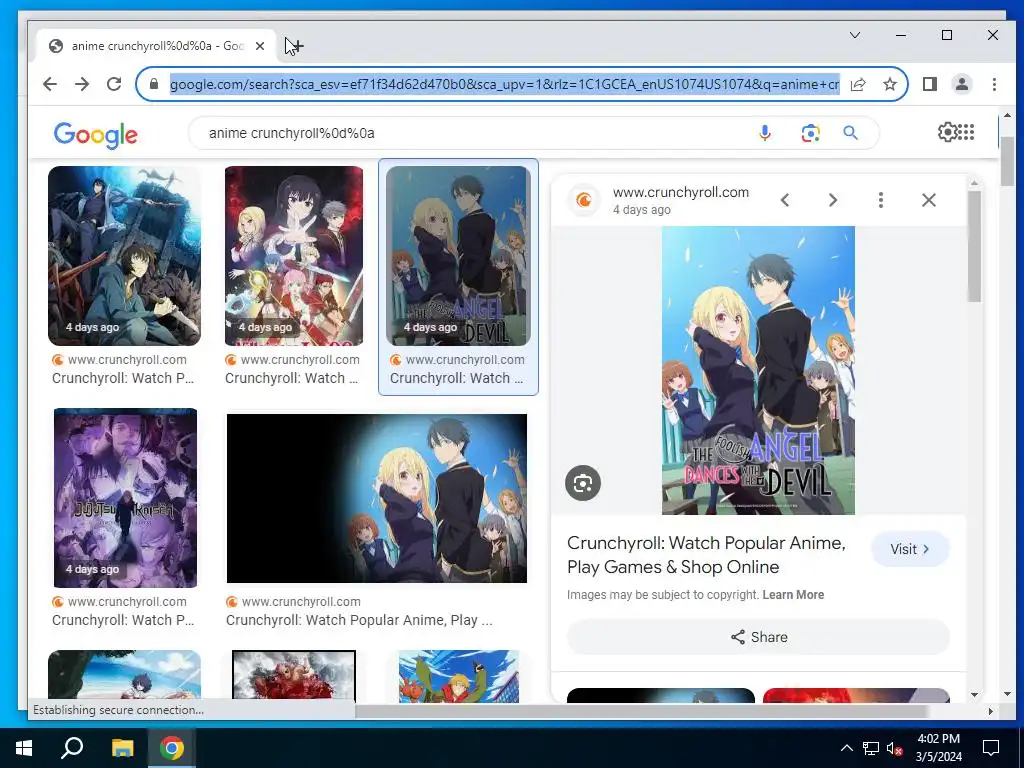Click the Chrome taskbar icon

[x=172, y=748]
